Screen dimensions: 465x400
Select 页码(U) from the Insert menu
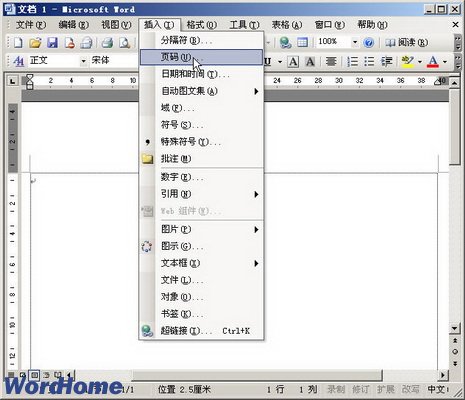(201, 57)
